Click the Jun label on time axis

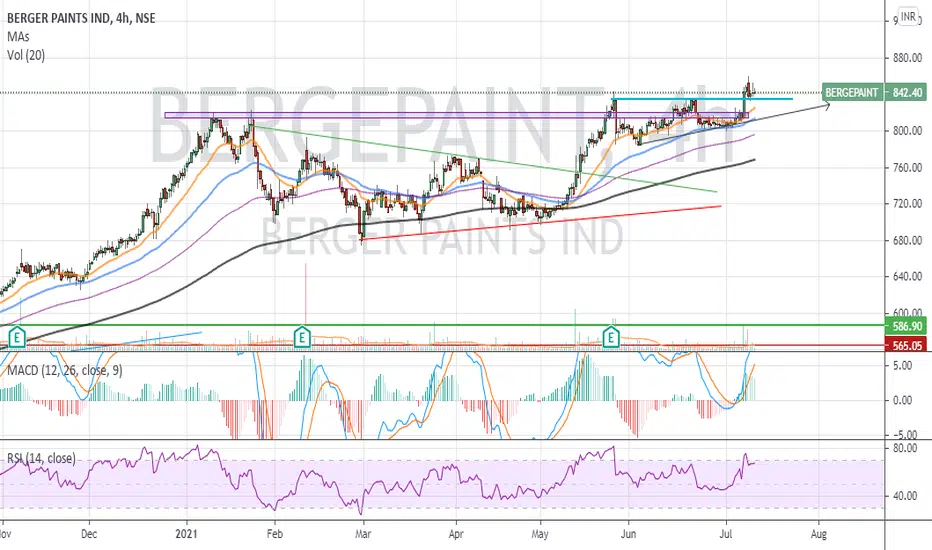[x=628, y=535]
